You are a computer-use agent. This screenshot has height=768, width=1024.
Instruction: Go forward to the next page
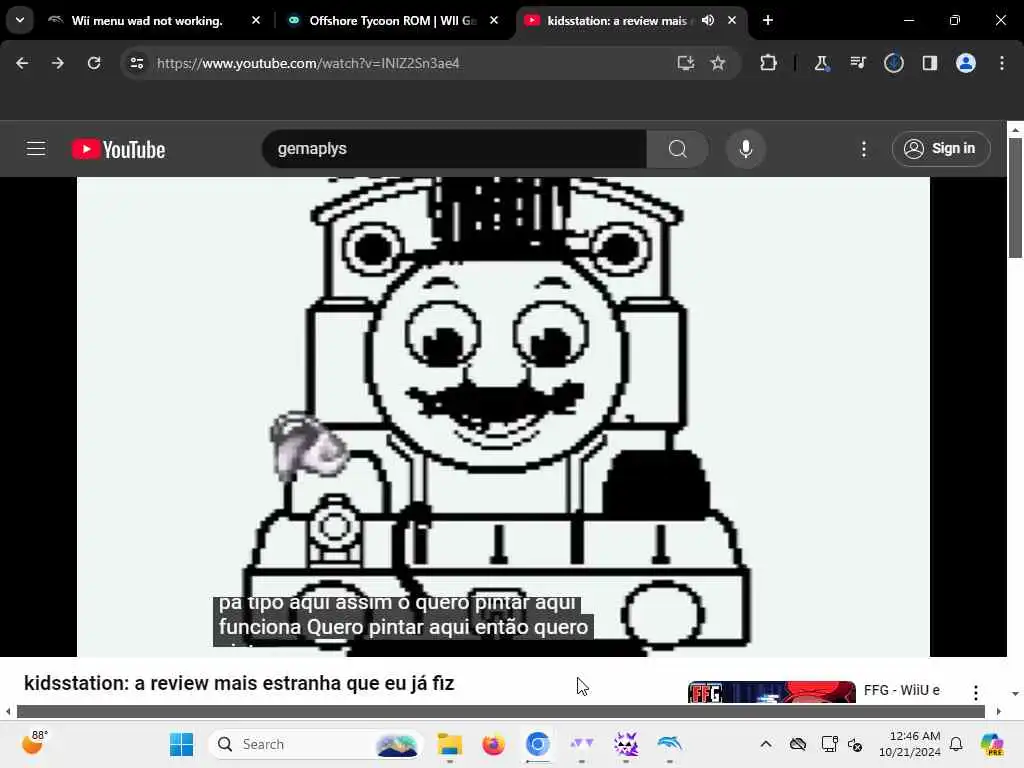57,63
